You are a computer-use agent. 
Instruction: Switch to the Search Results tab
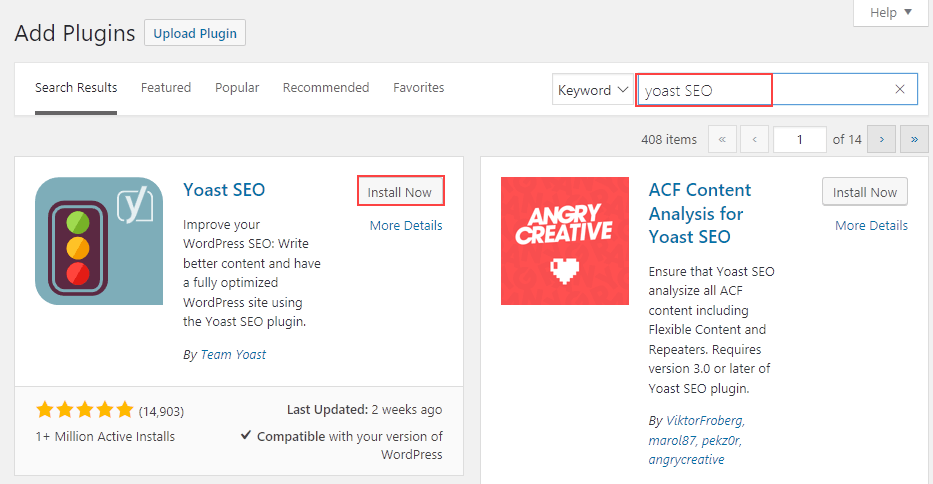76,88
